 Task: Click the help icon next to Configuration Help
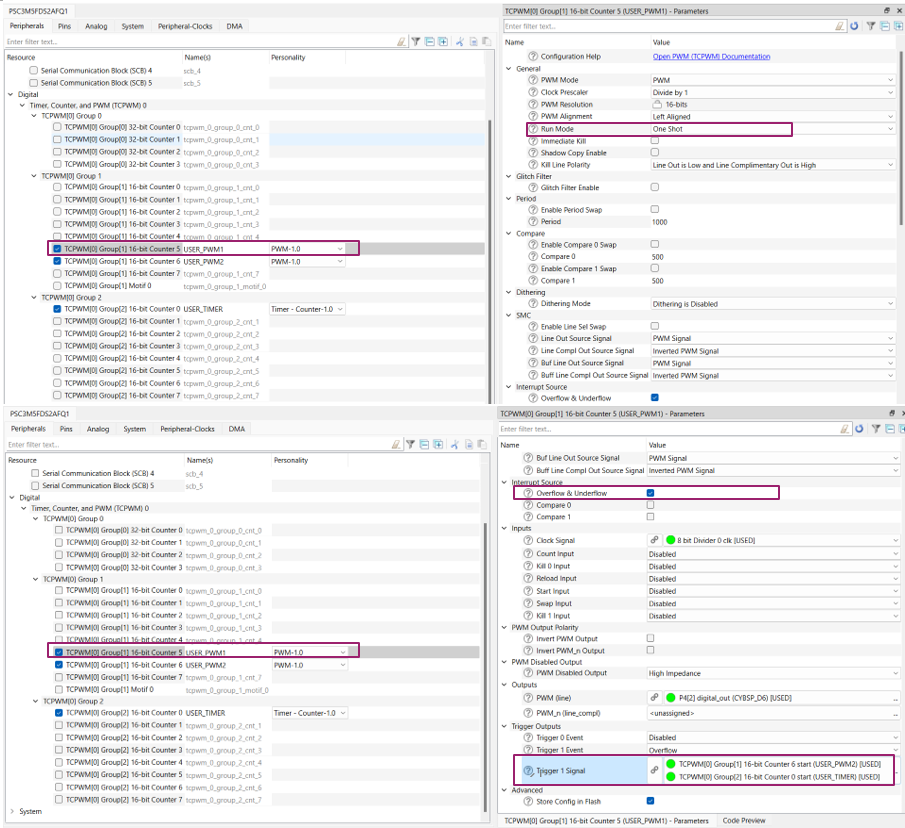coord(533,57)
